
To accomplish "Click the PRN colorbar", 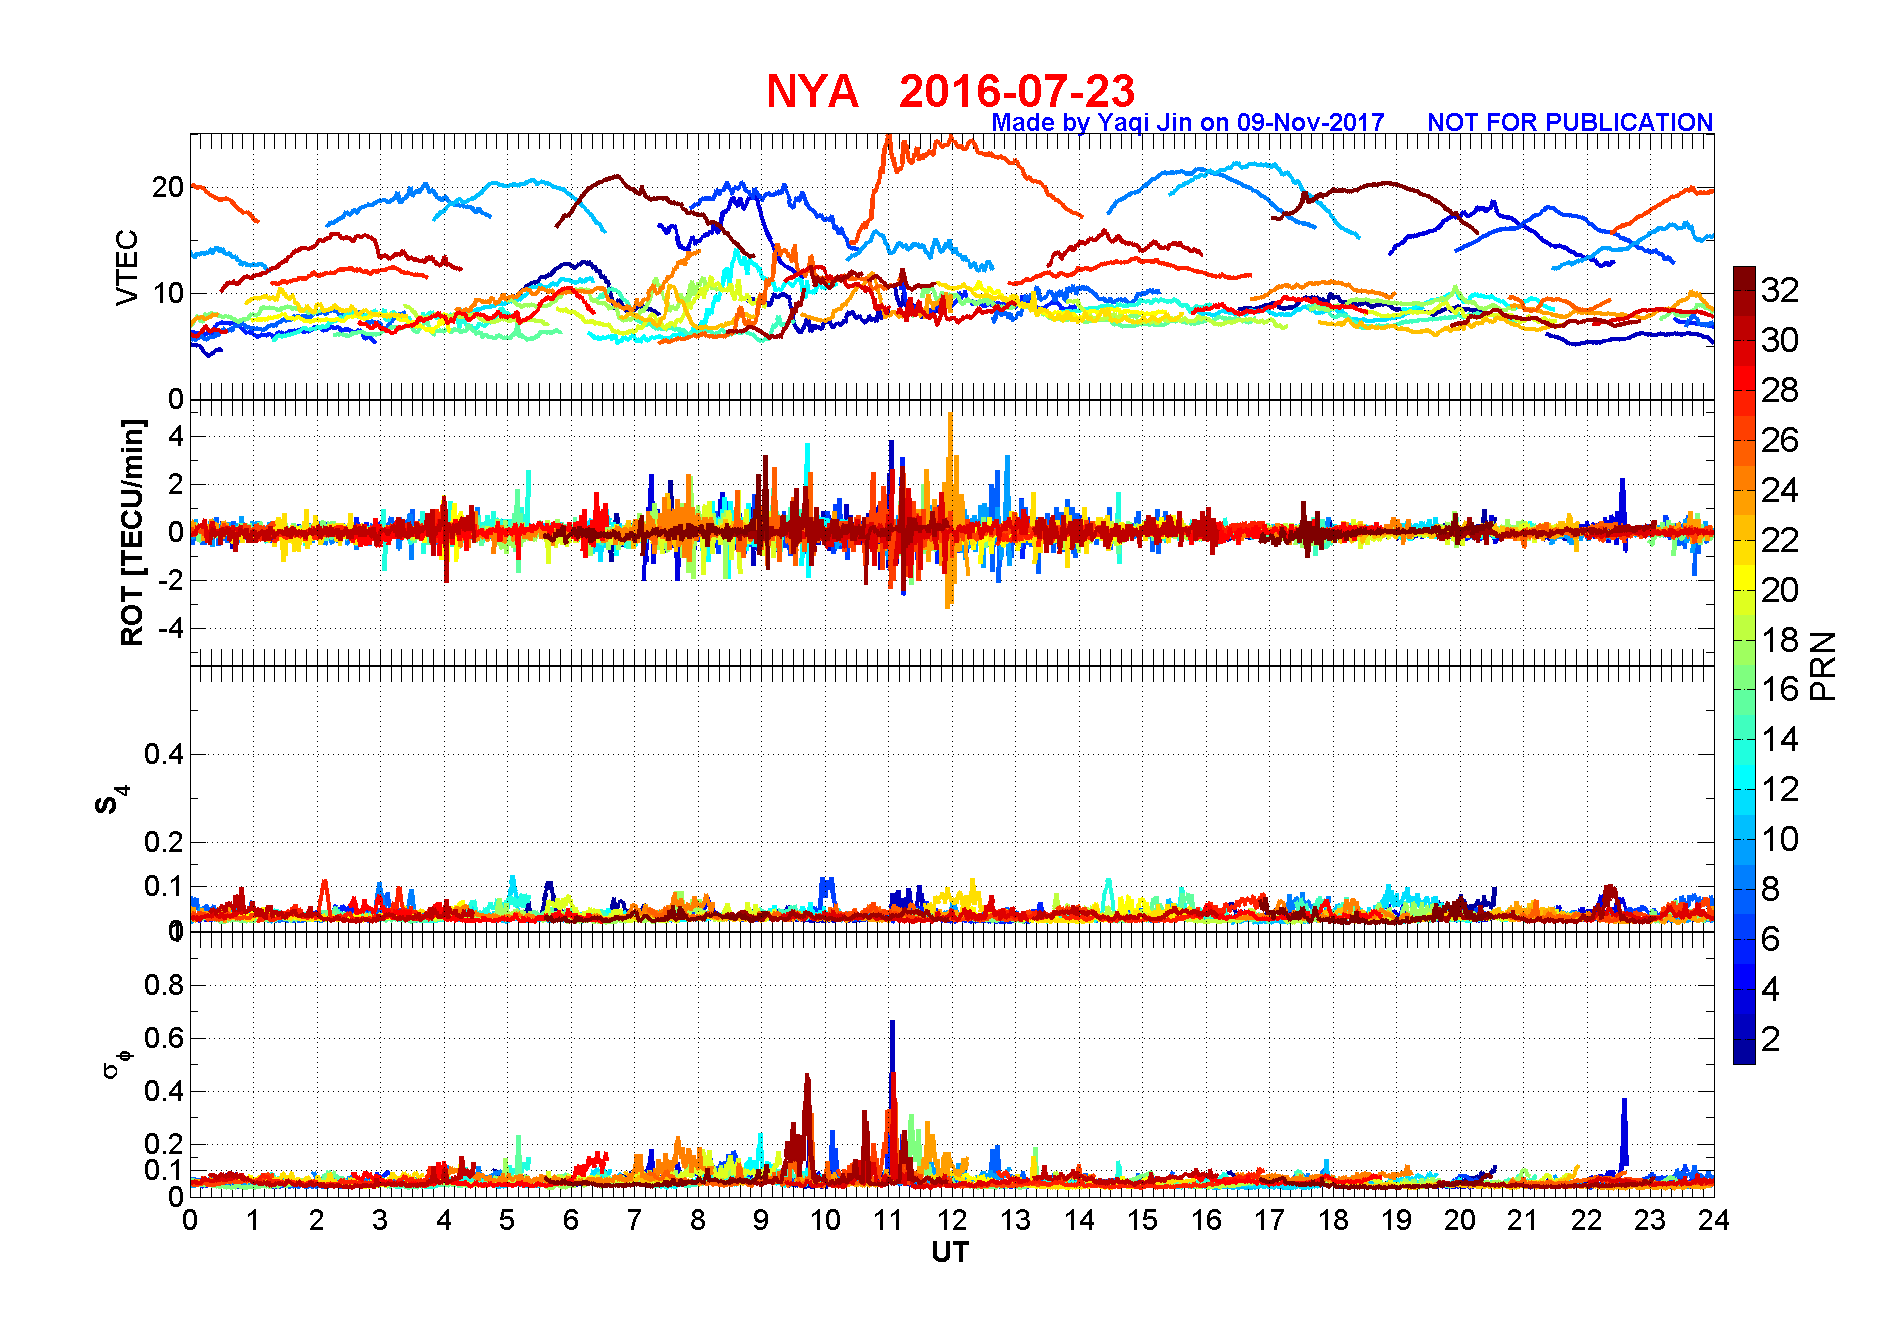I will 1744,665.
